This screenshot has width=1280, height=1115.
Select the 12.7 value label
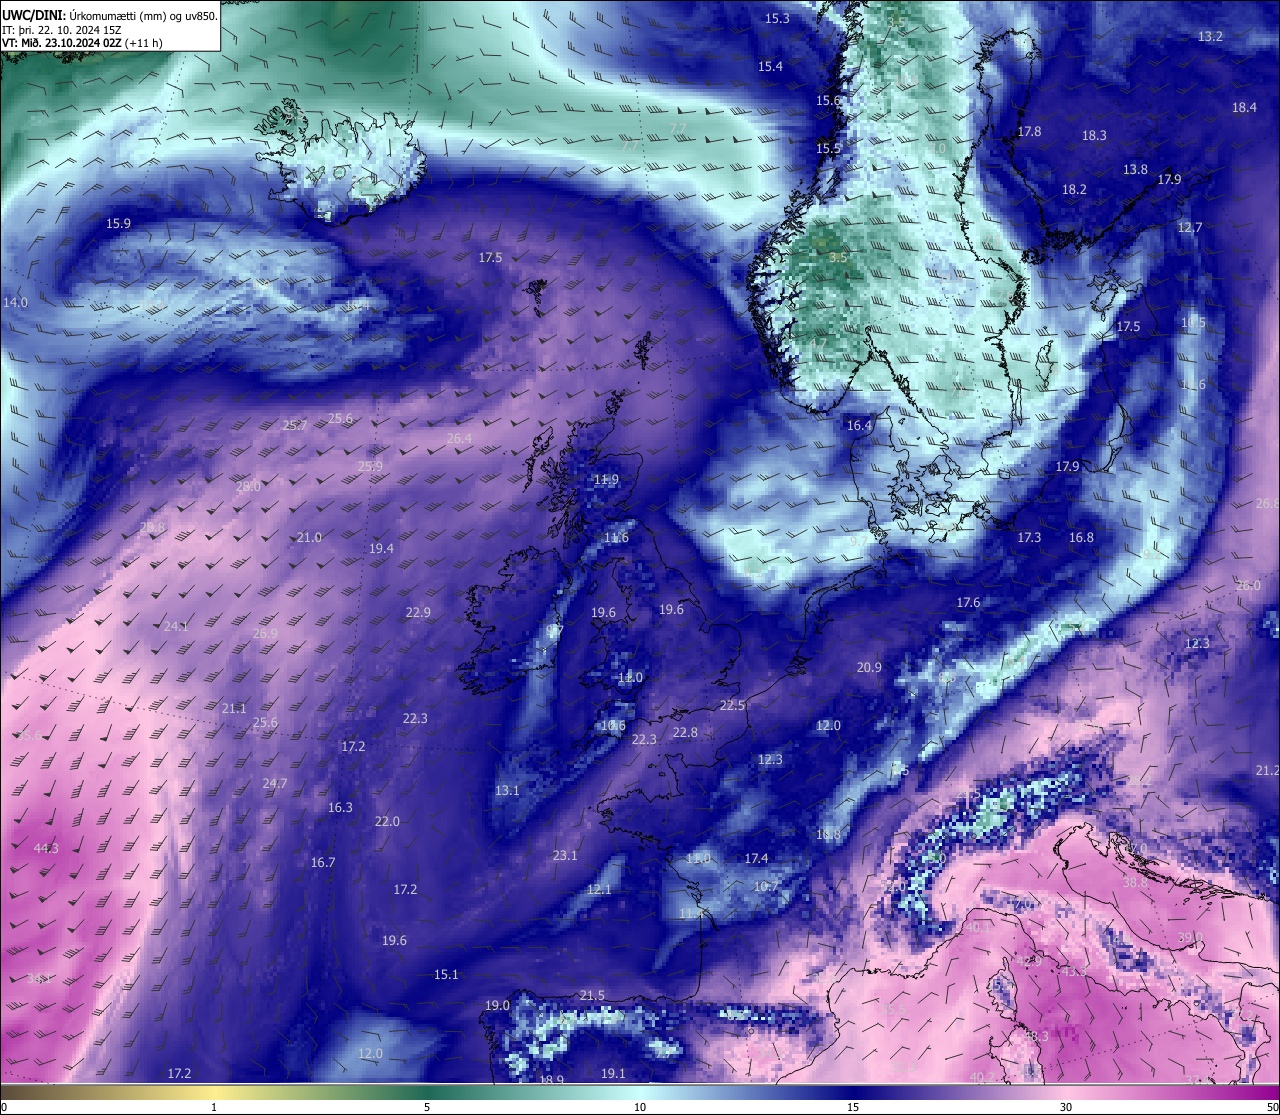(x=1189, y=227)
